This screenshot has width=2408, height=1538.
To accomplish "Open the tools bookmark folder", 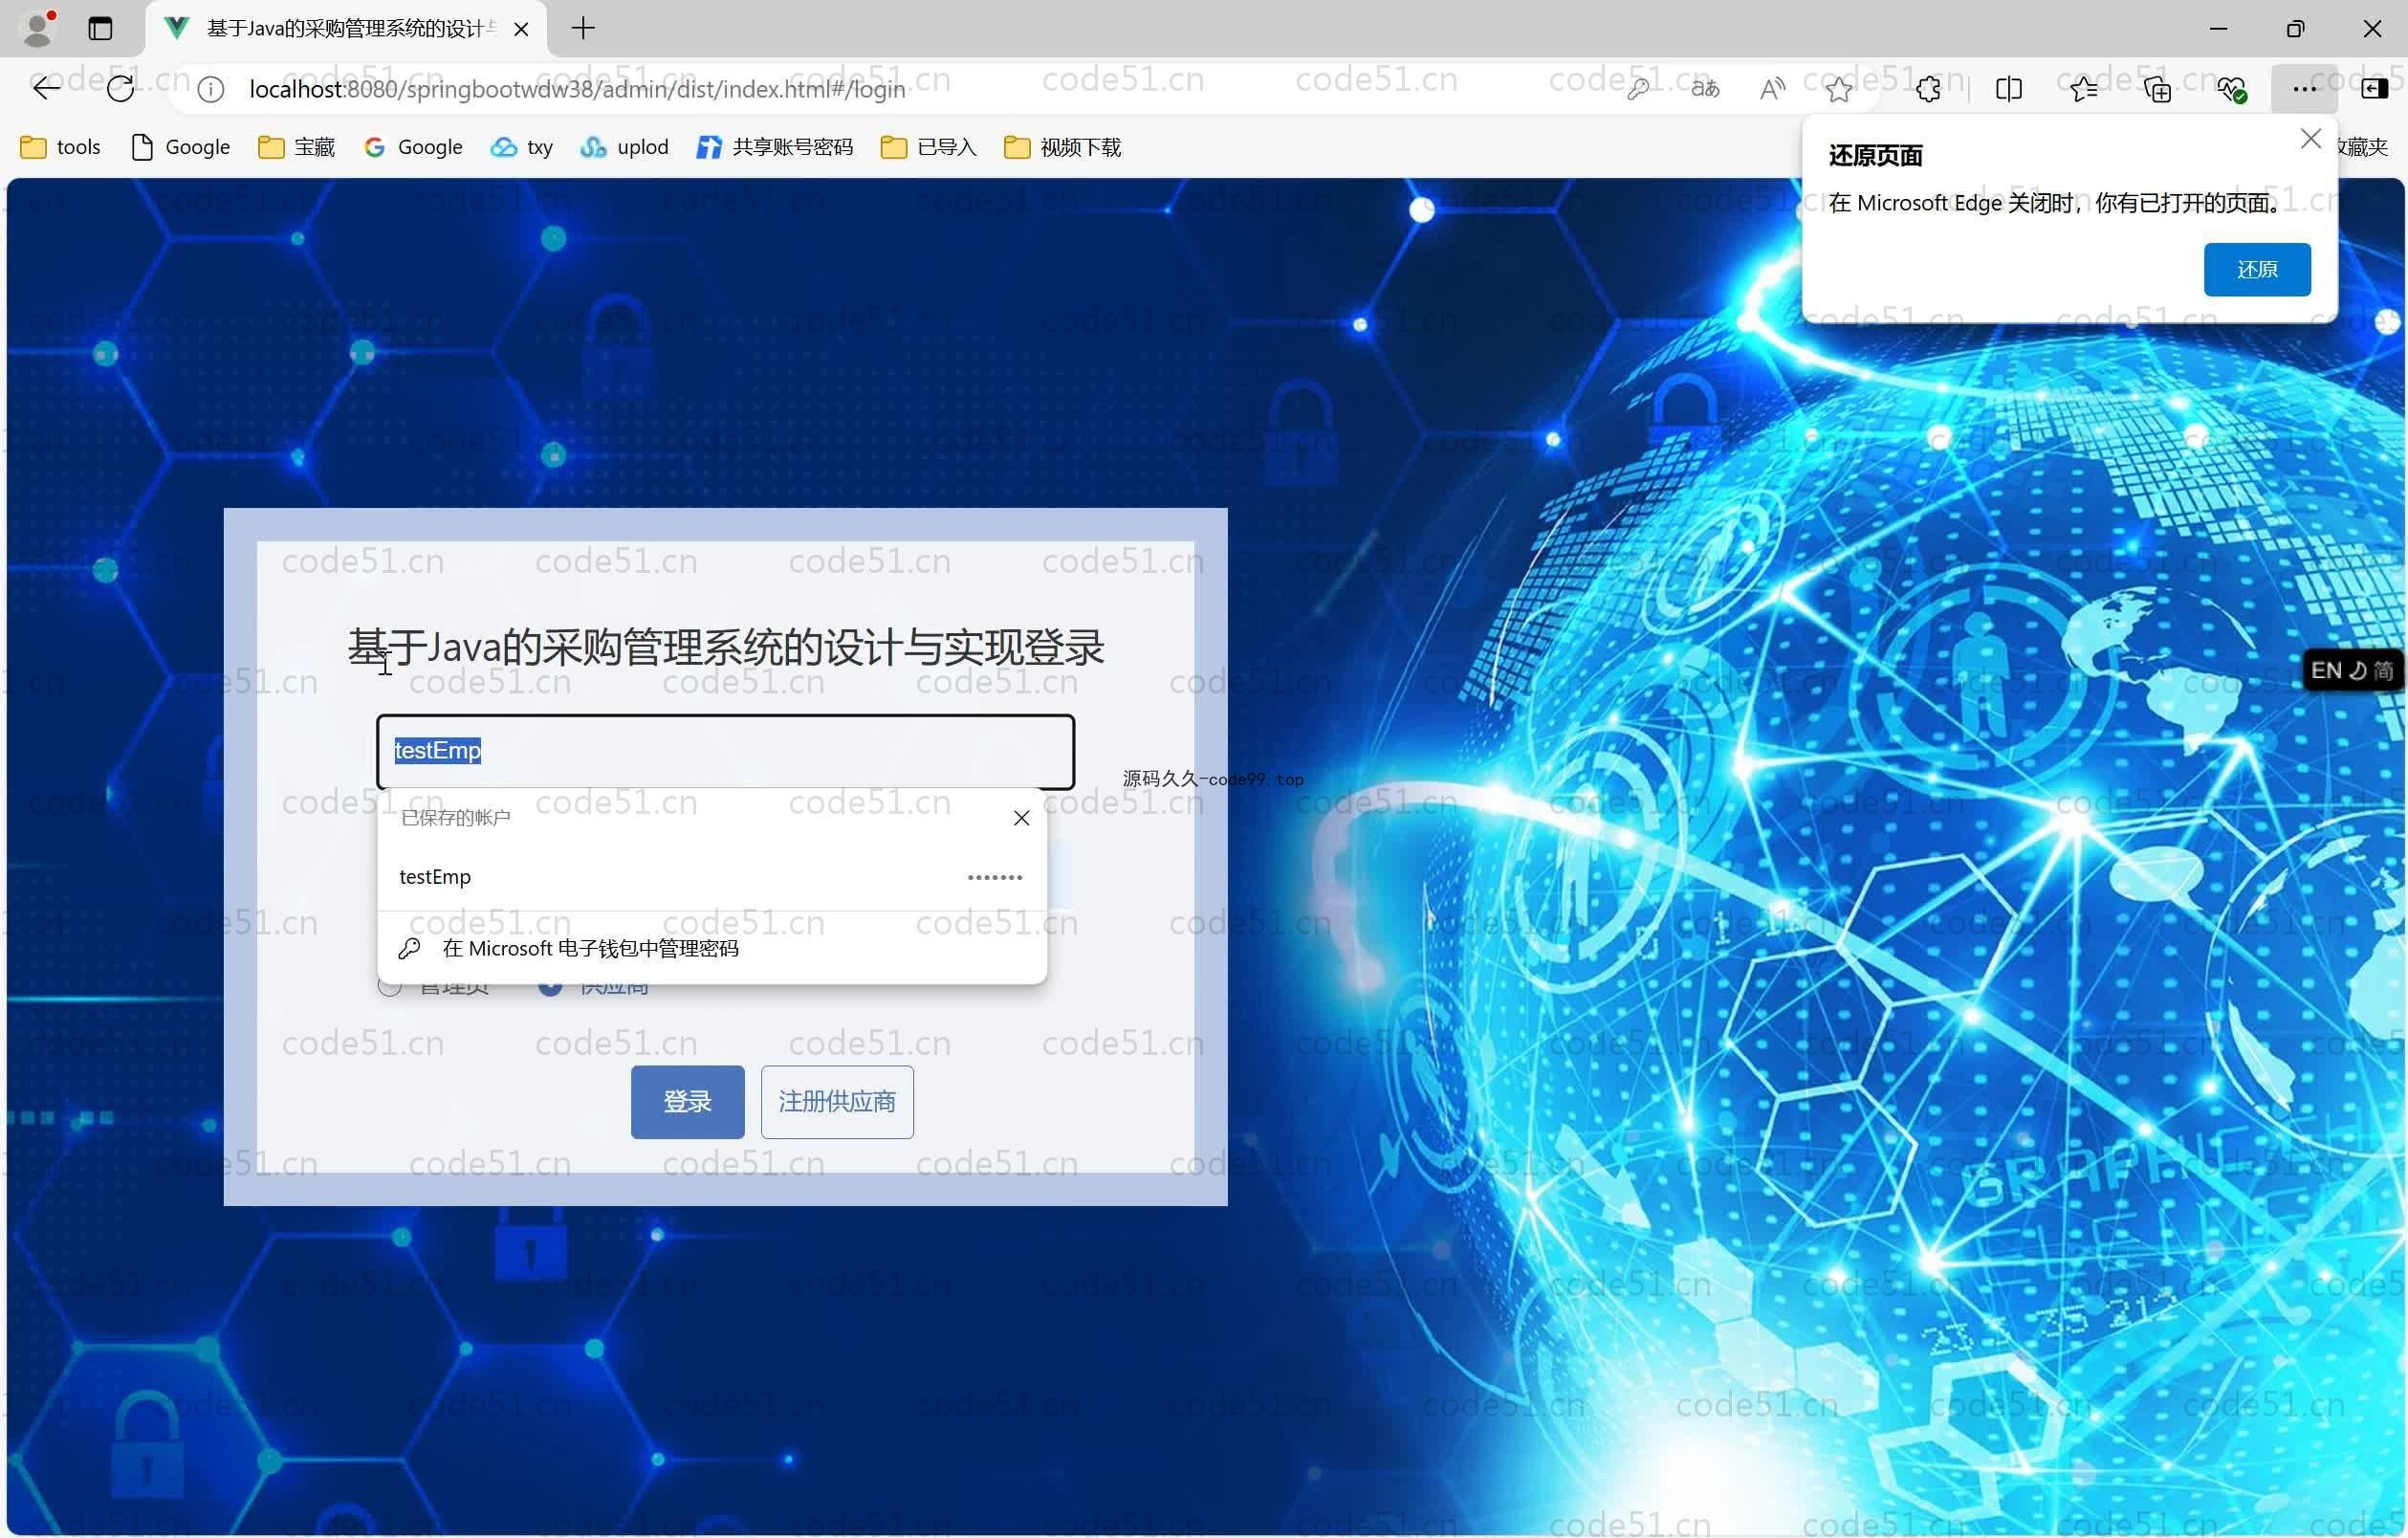I will pos(61,147).
